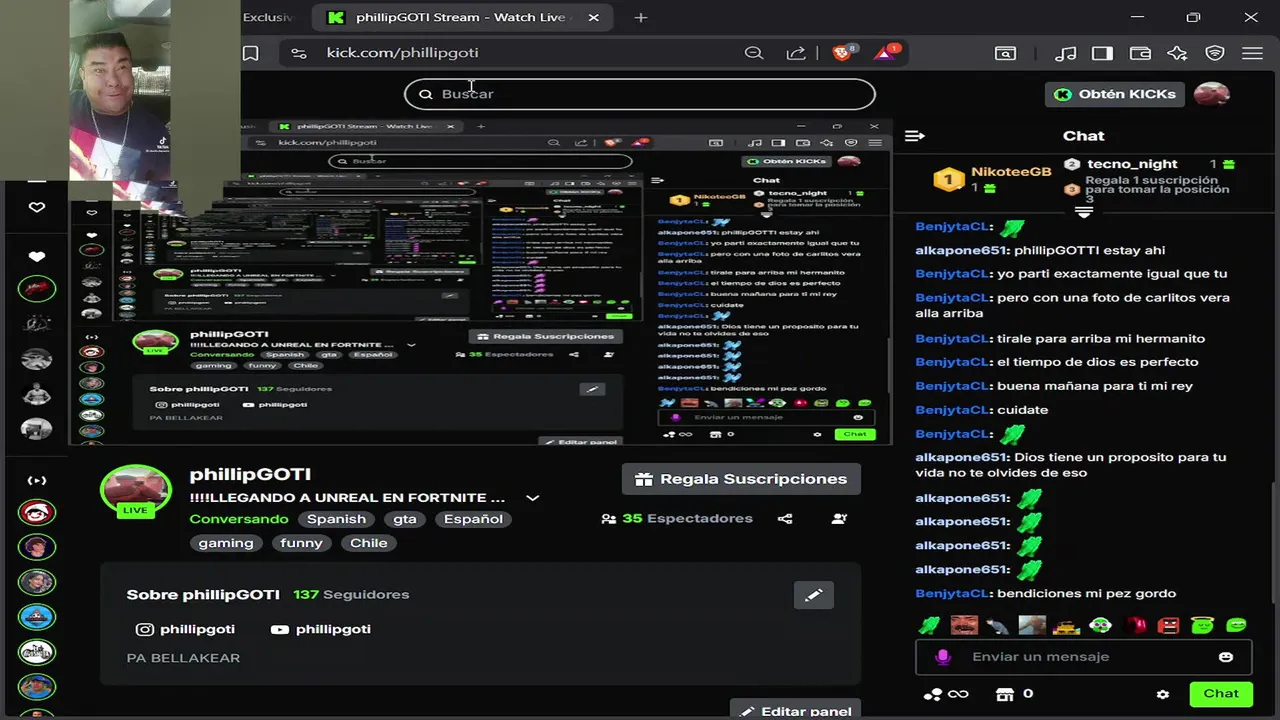Pick the green headphones emote
The height and width of the screenshot is (720, 1280).
pyautogui.click(x=1100, y=626)
